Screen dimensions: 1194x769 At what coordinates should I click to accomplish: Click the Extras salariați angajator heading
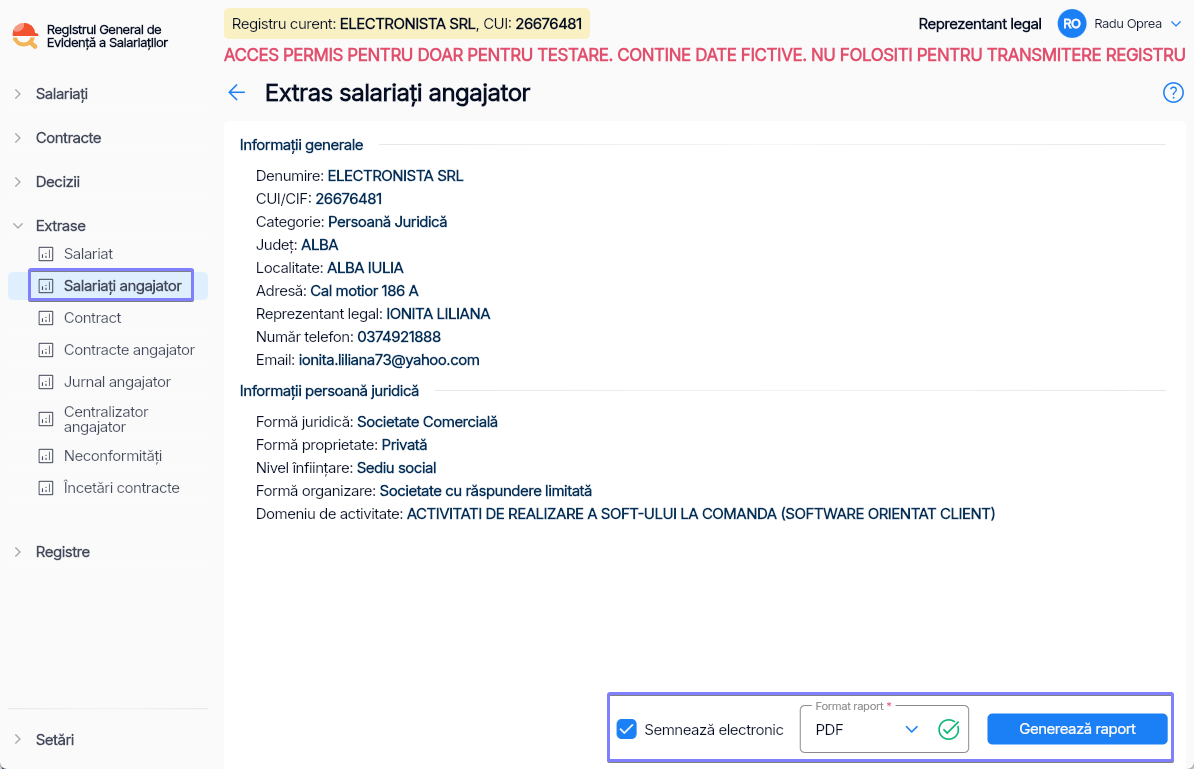tap(397, 93)
